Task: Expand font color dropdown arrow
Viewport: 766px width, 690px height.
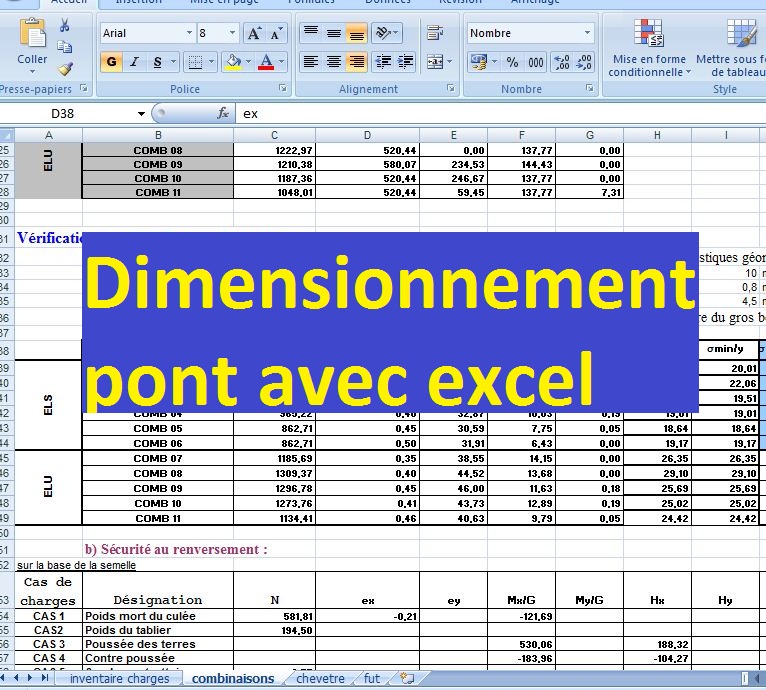Action: tap(281, 62)
